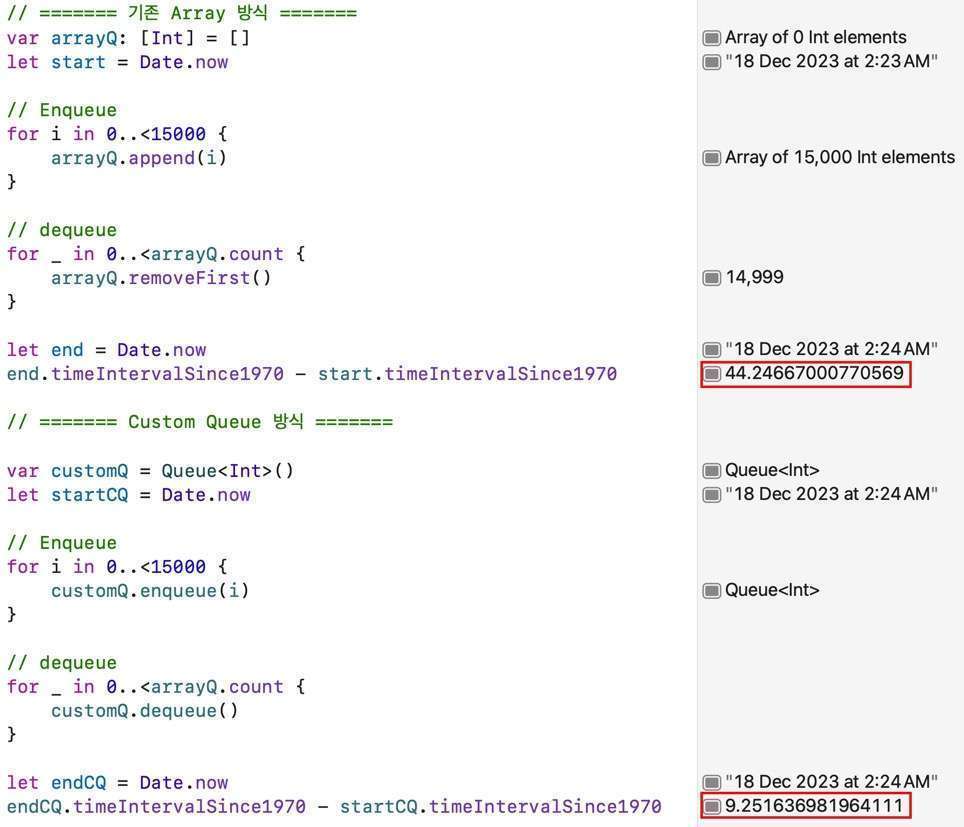Click the Queue<Int> result icon on the customQ declaration line

[712, 471]
